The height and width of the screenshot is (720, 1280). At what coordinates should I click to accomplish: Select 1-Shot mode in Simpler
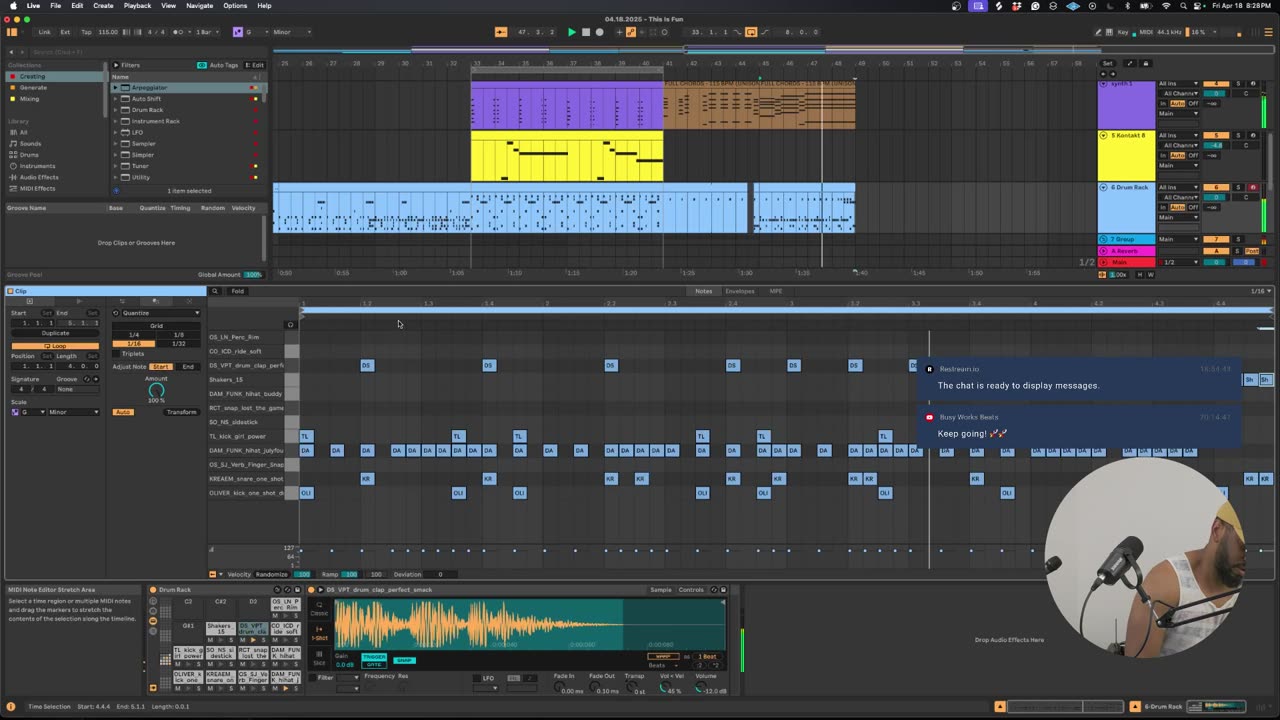pos(319,636)
